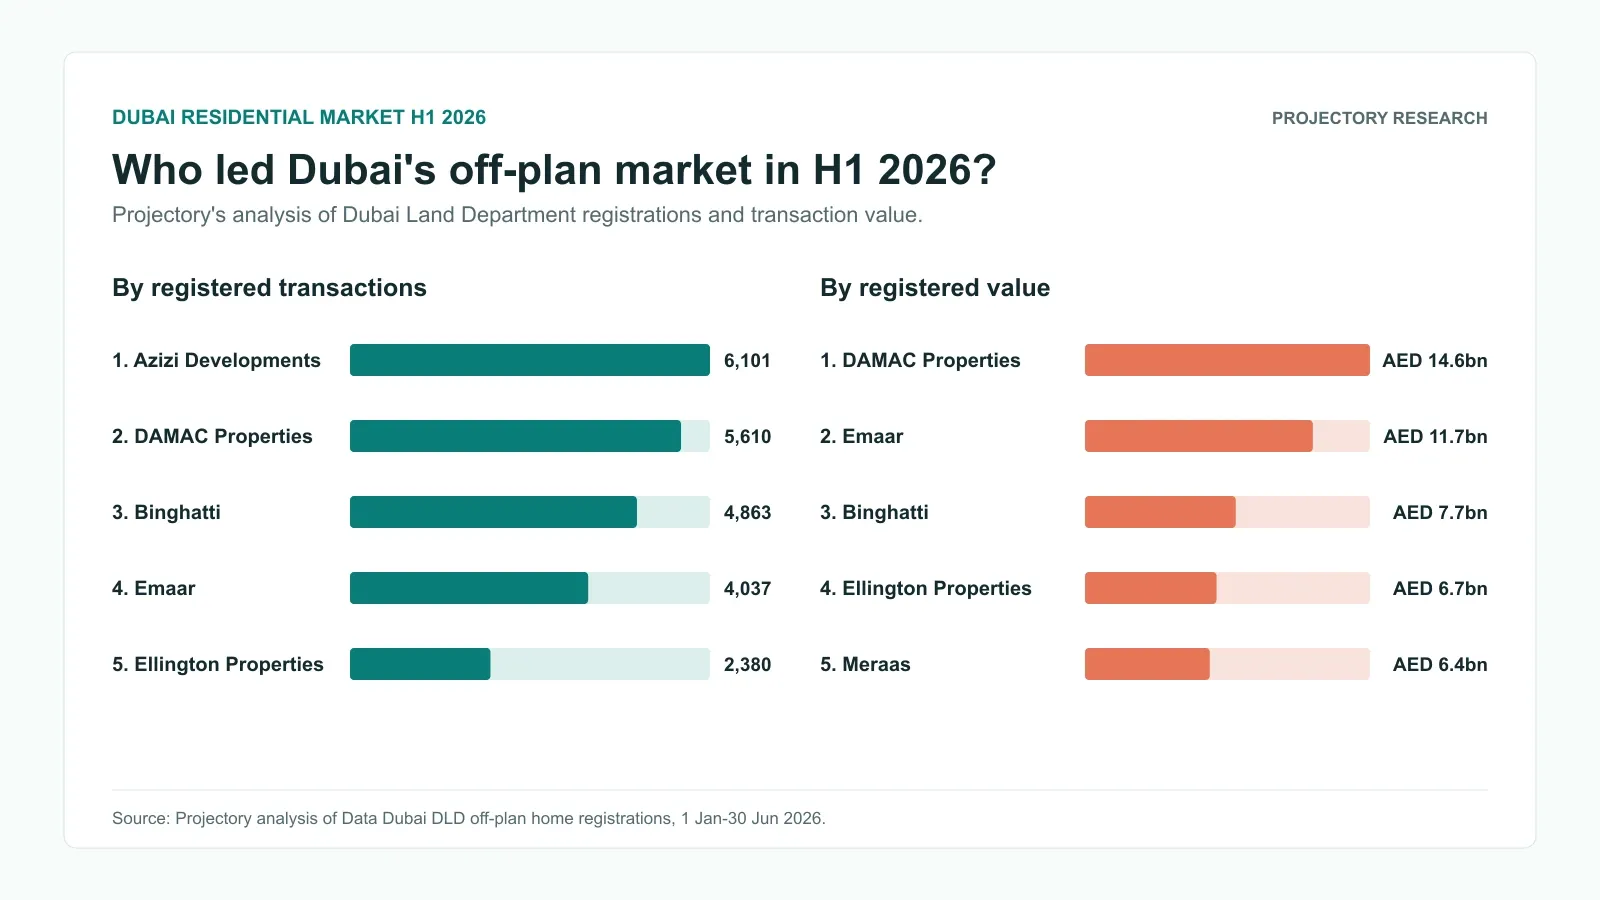
Task: Click the orange bar for AED 7.7bn
Action: (x=1160, y=512)
